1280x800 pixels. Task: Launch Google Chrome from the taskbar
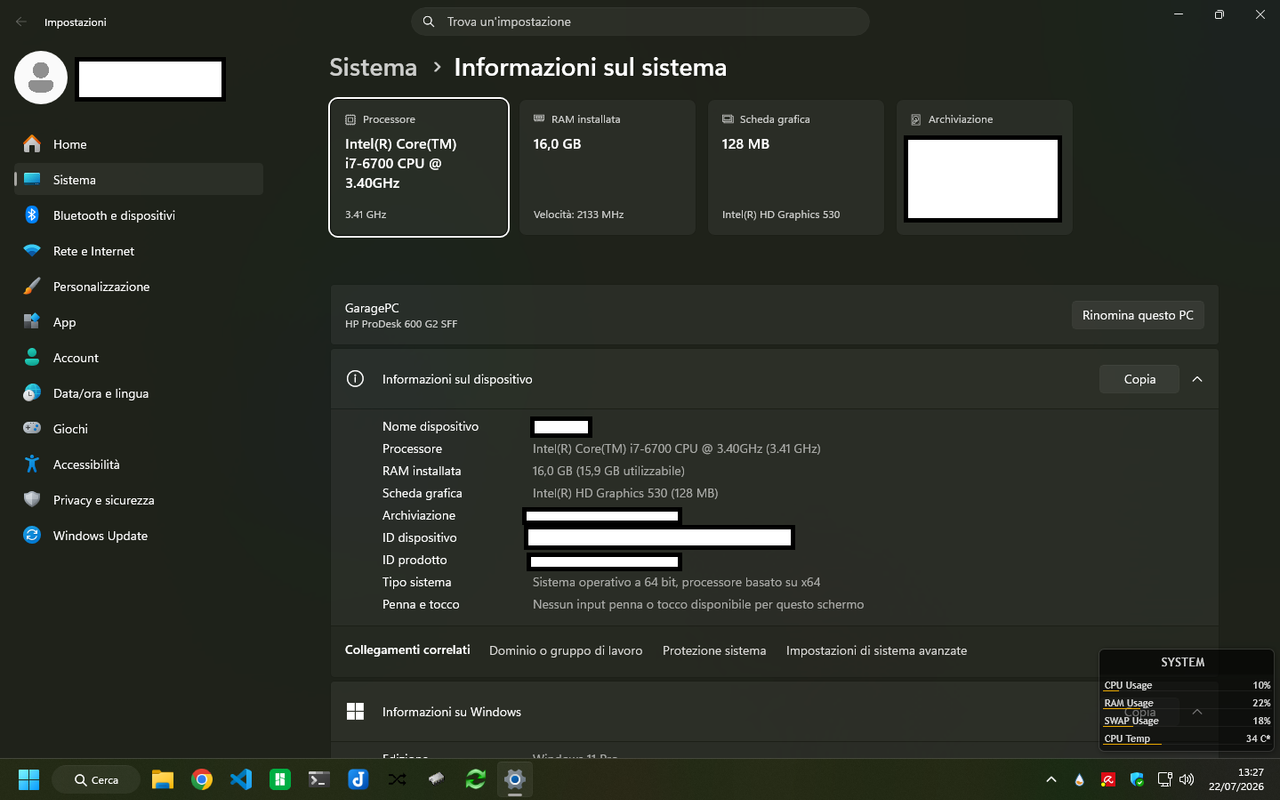click(202, 779)
